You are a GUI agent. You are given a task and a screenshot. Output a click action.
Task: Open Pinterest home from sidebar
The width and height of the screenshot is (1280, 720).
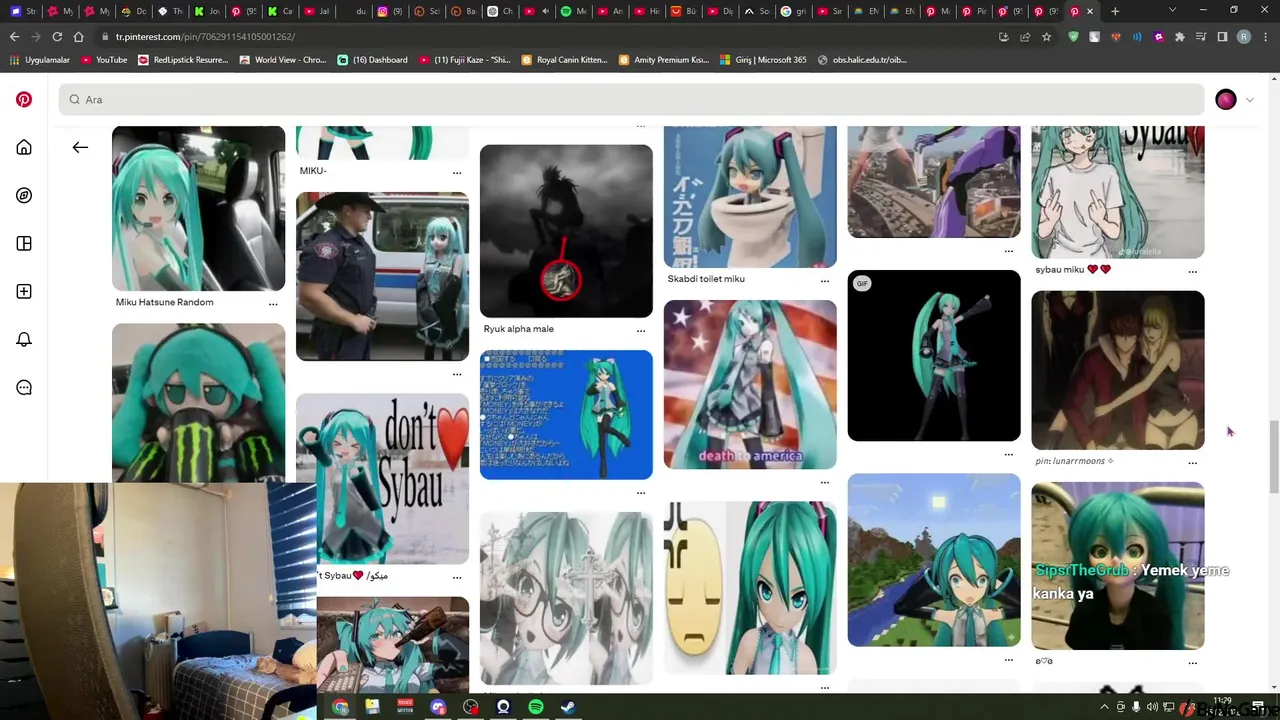pyautogui.click(x=24, y=147)
